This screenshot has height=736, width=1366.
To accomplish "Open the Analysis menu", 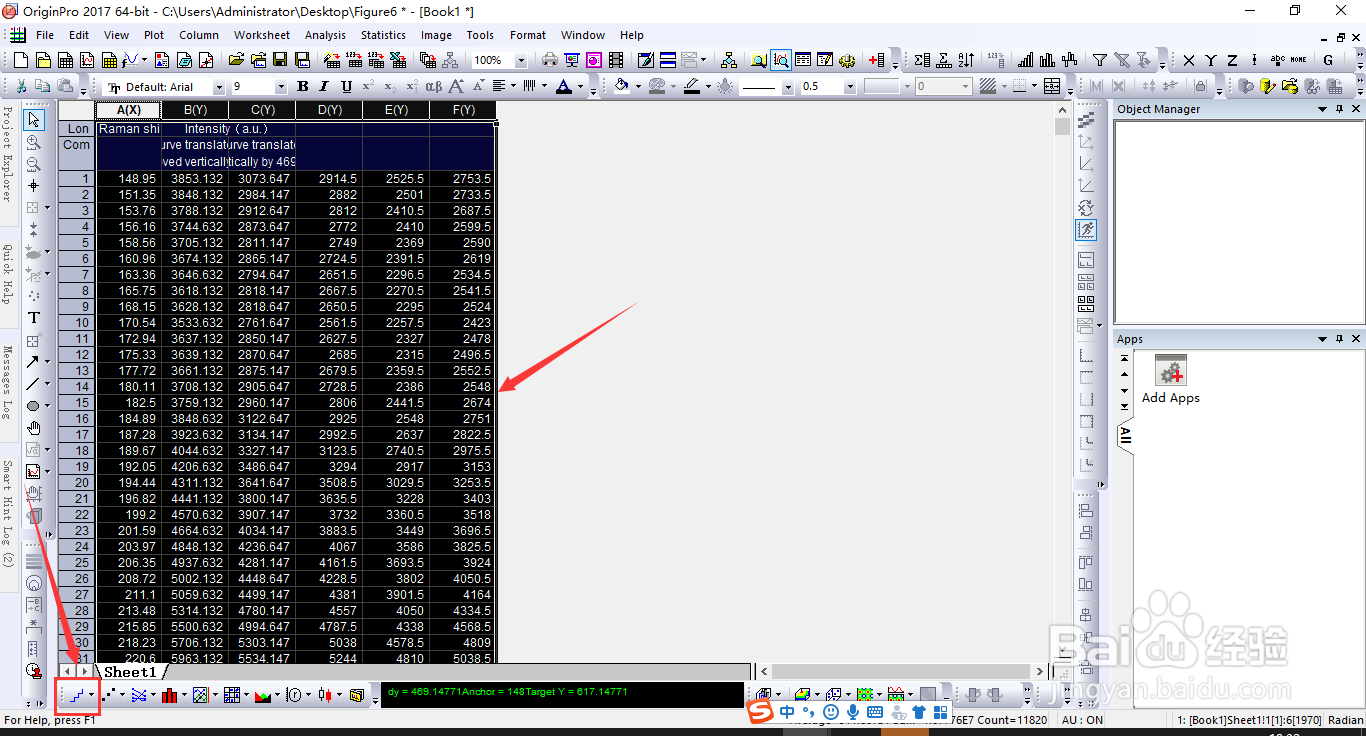I will [x=325, y=35].
